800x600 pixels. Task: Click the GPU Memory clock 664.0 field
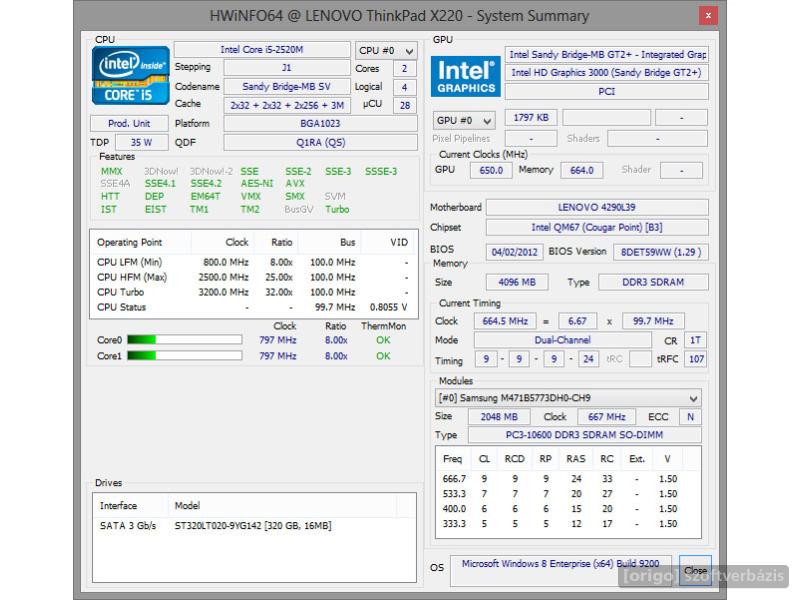[582, 170]
